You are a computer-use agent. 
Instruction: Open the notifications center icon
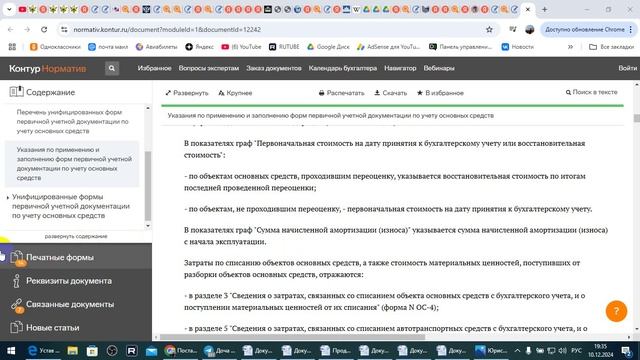coord(626,351)
